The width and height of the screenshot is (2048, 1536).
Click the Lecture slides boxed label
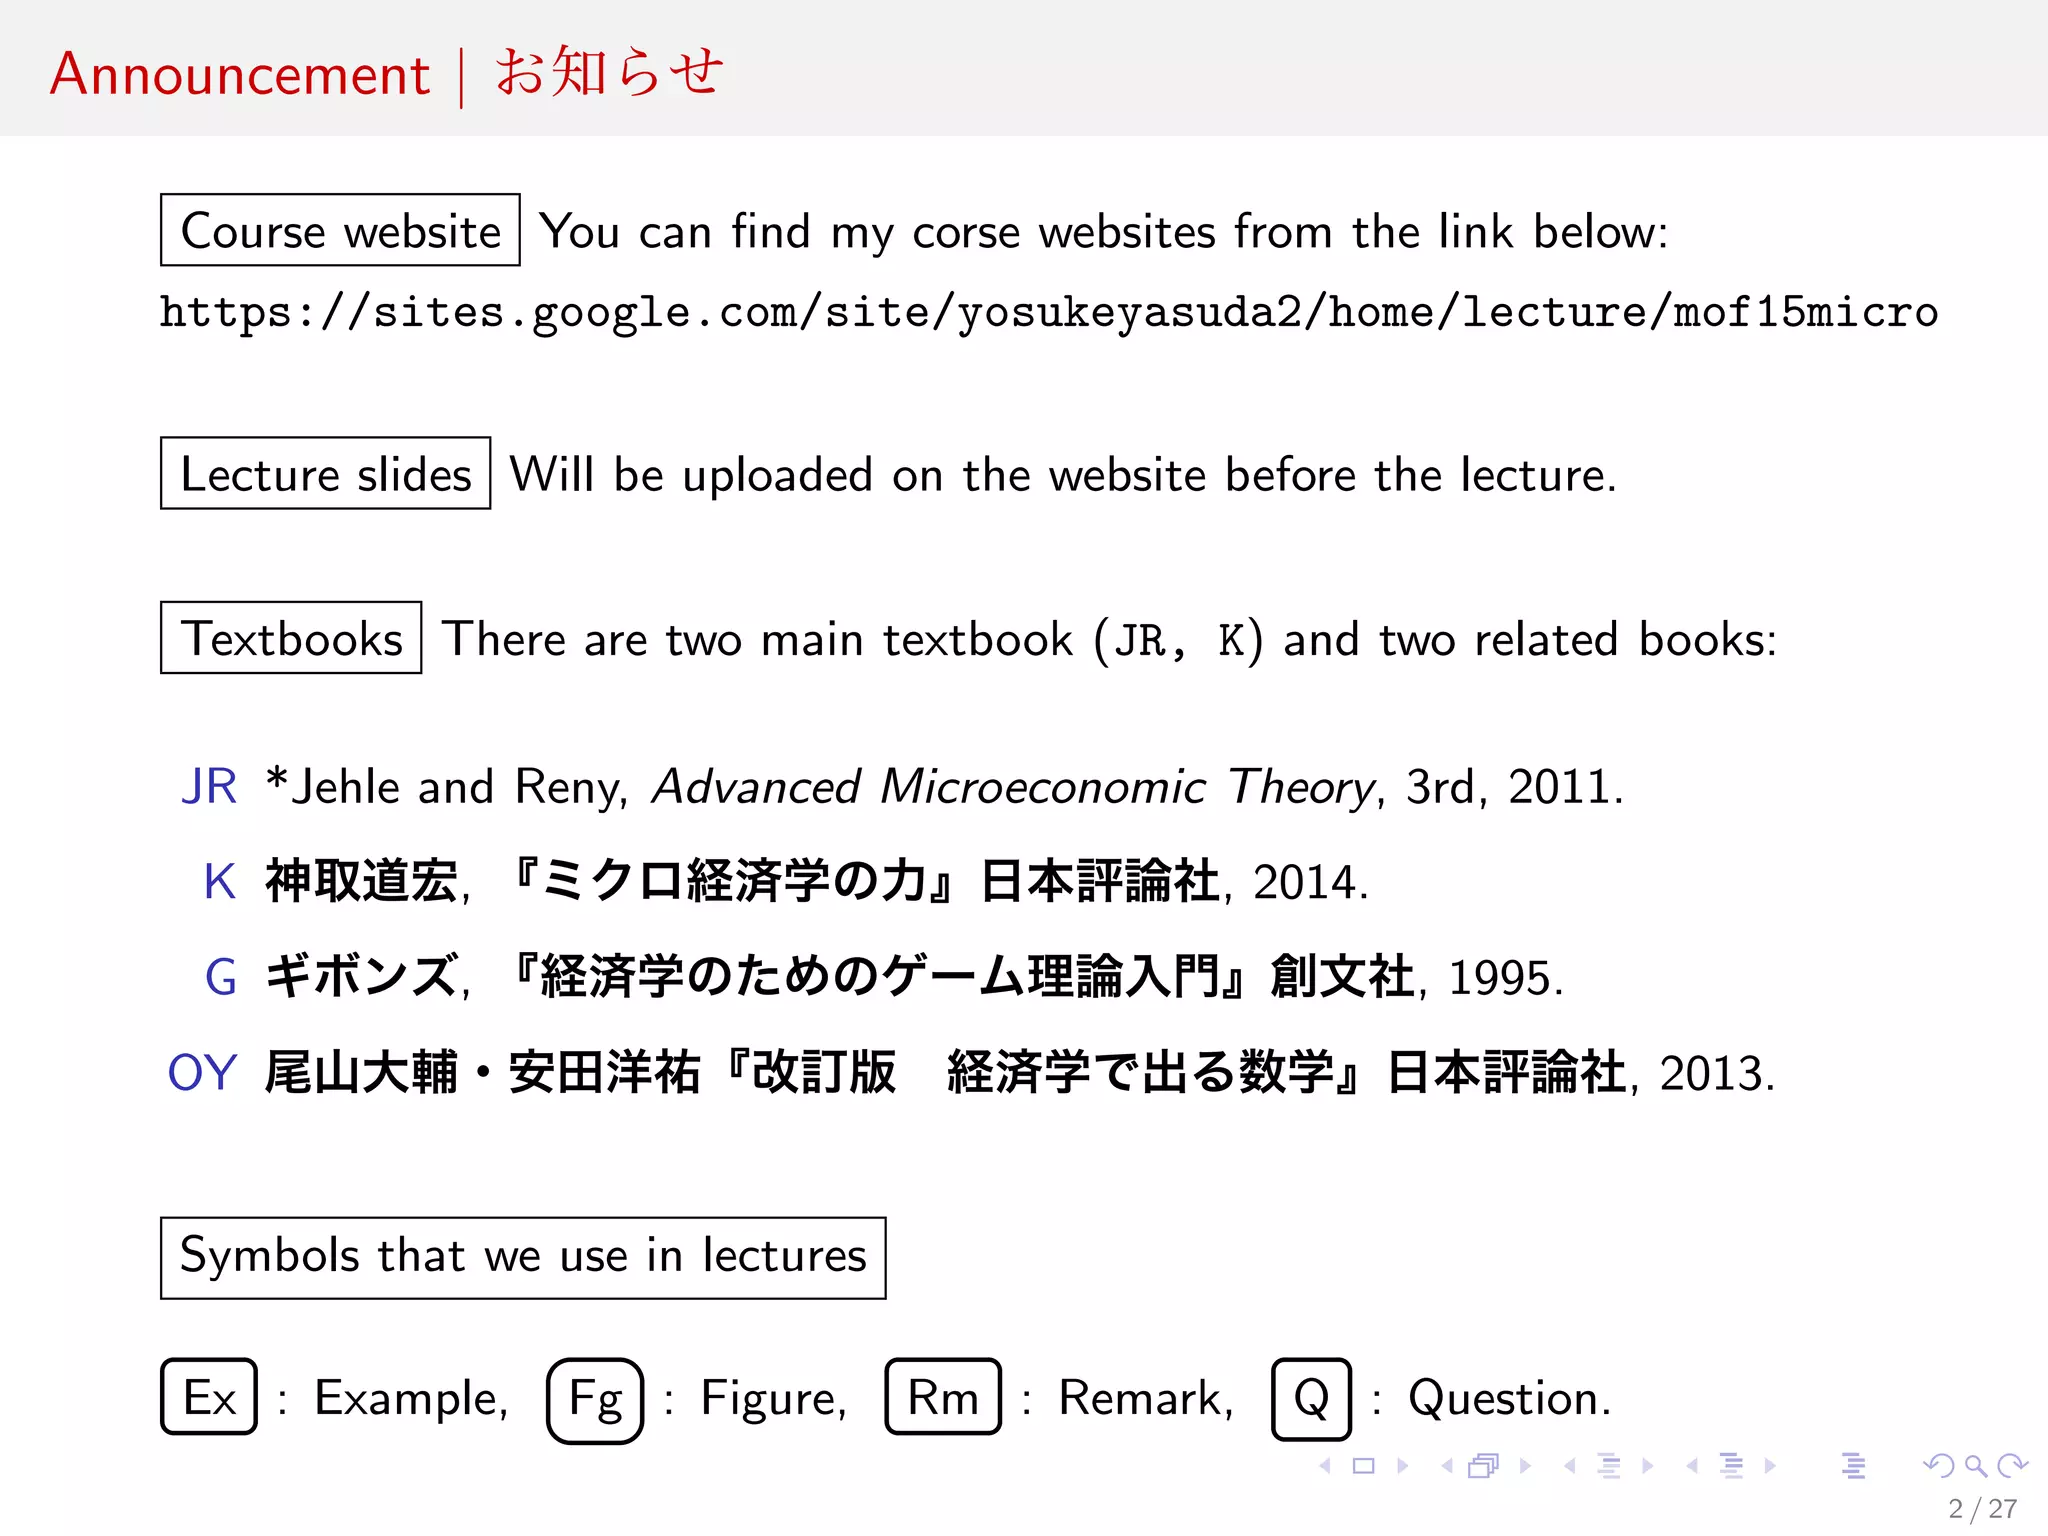pyautogui.click(x=325, y=474)
